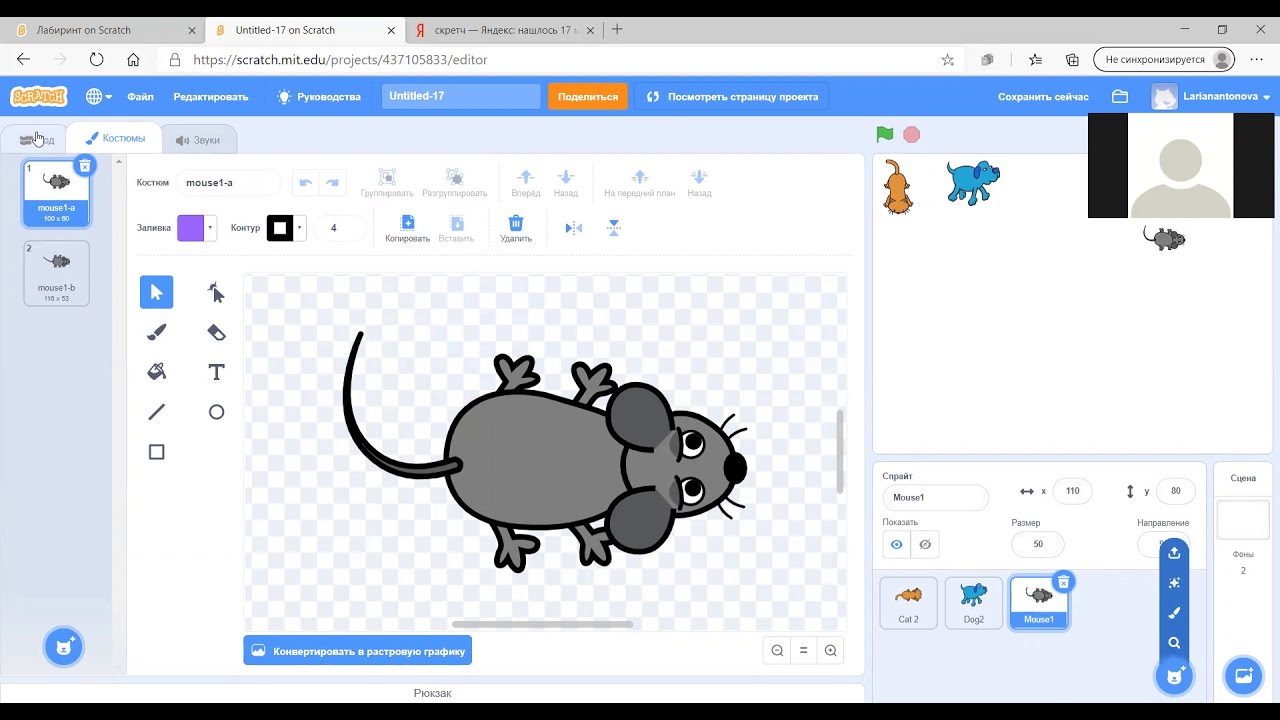Viewport: 1280px width, 720px height.
Task: Edit the sprite name field Mouse1
Action: (x=935, y=497)
